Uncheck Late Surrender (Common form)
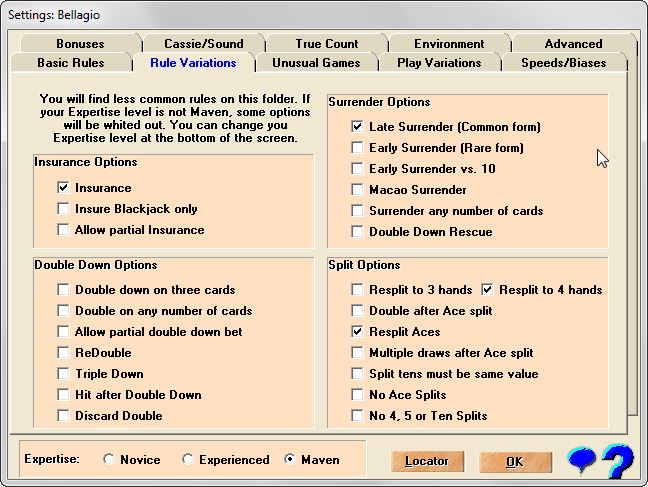The height and width of the screenshot is (487, 648). (x=357, y=127)
